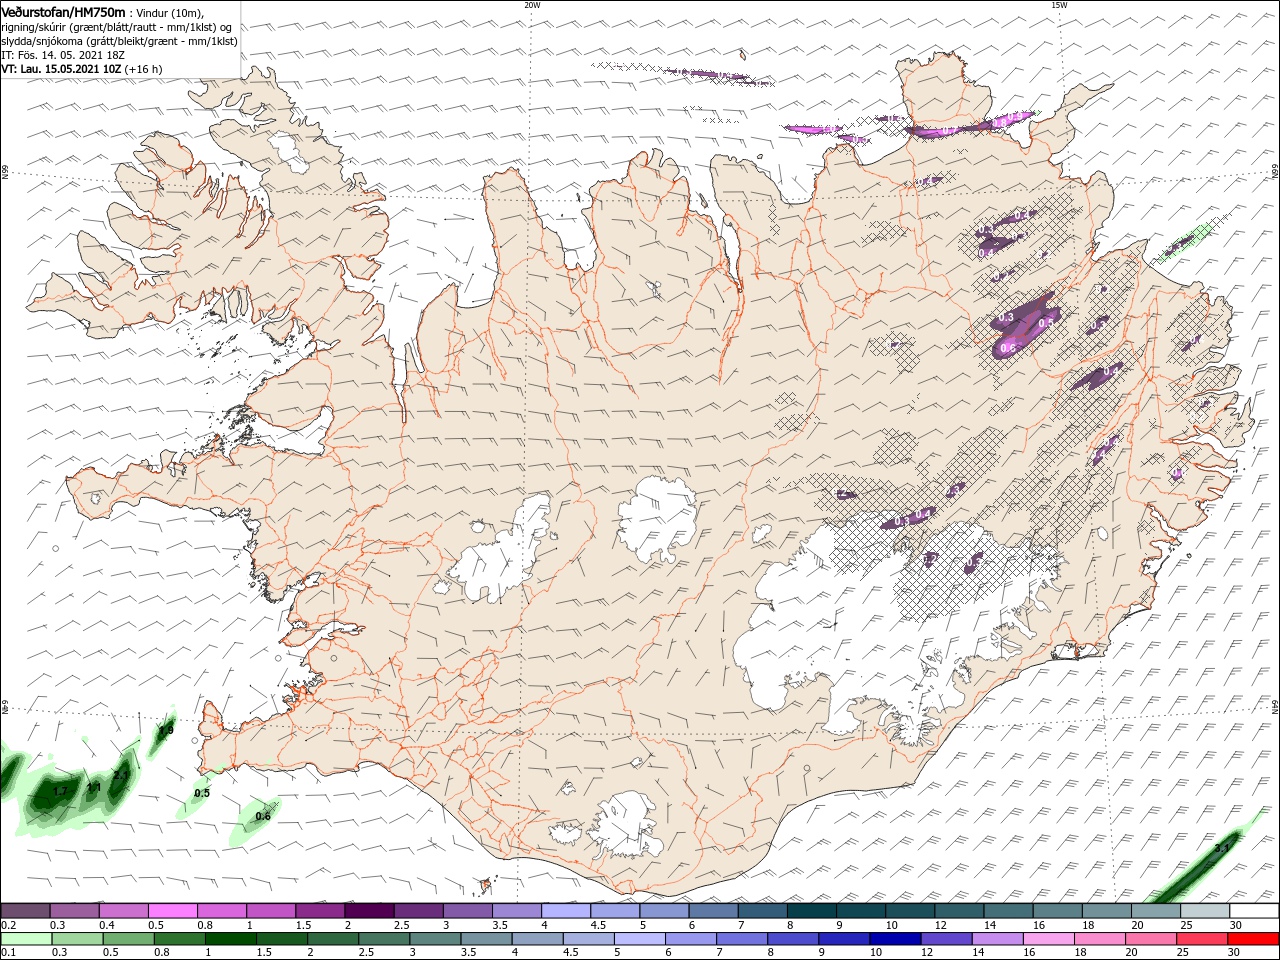
Task: Click the 0.6 value in the light green patch
Action: pyautogui.click(x=263, y=816)
